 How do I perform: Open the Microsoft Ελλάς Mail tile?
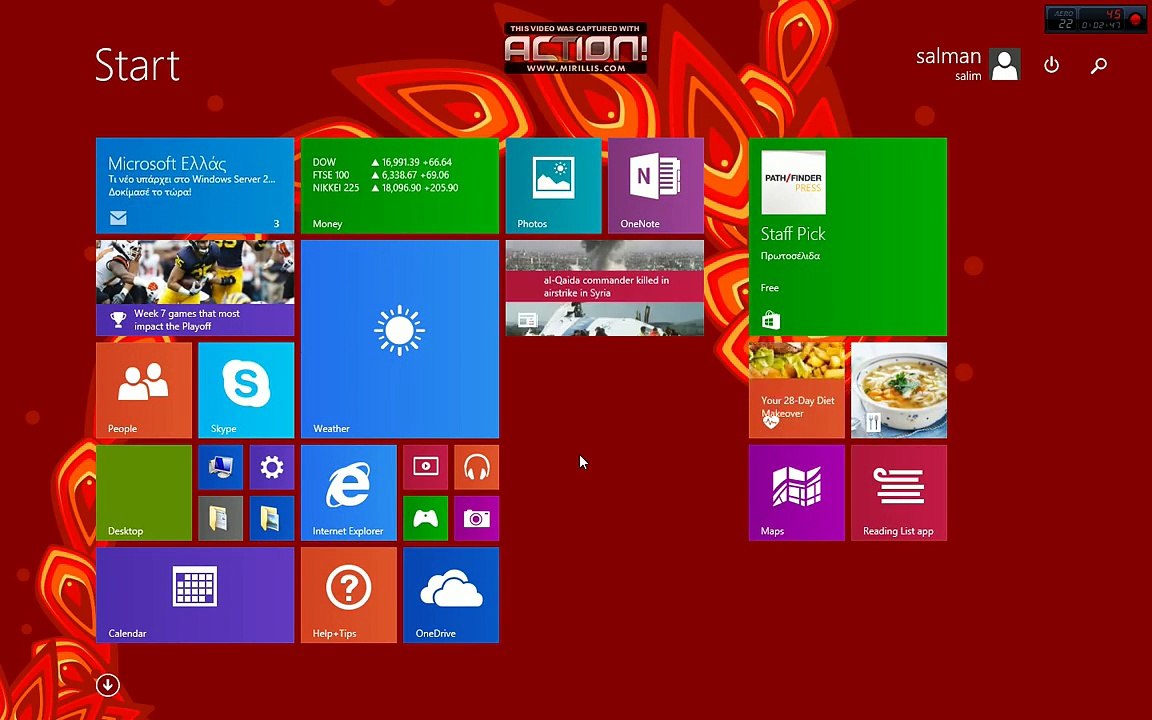195,186
